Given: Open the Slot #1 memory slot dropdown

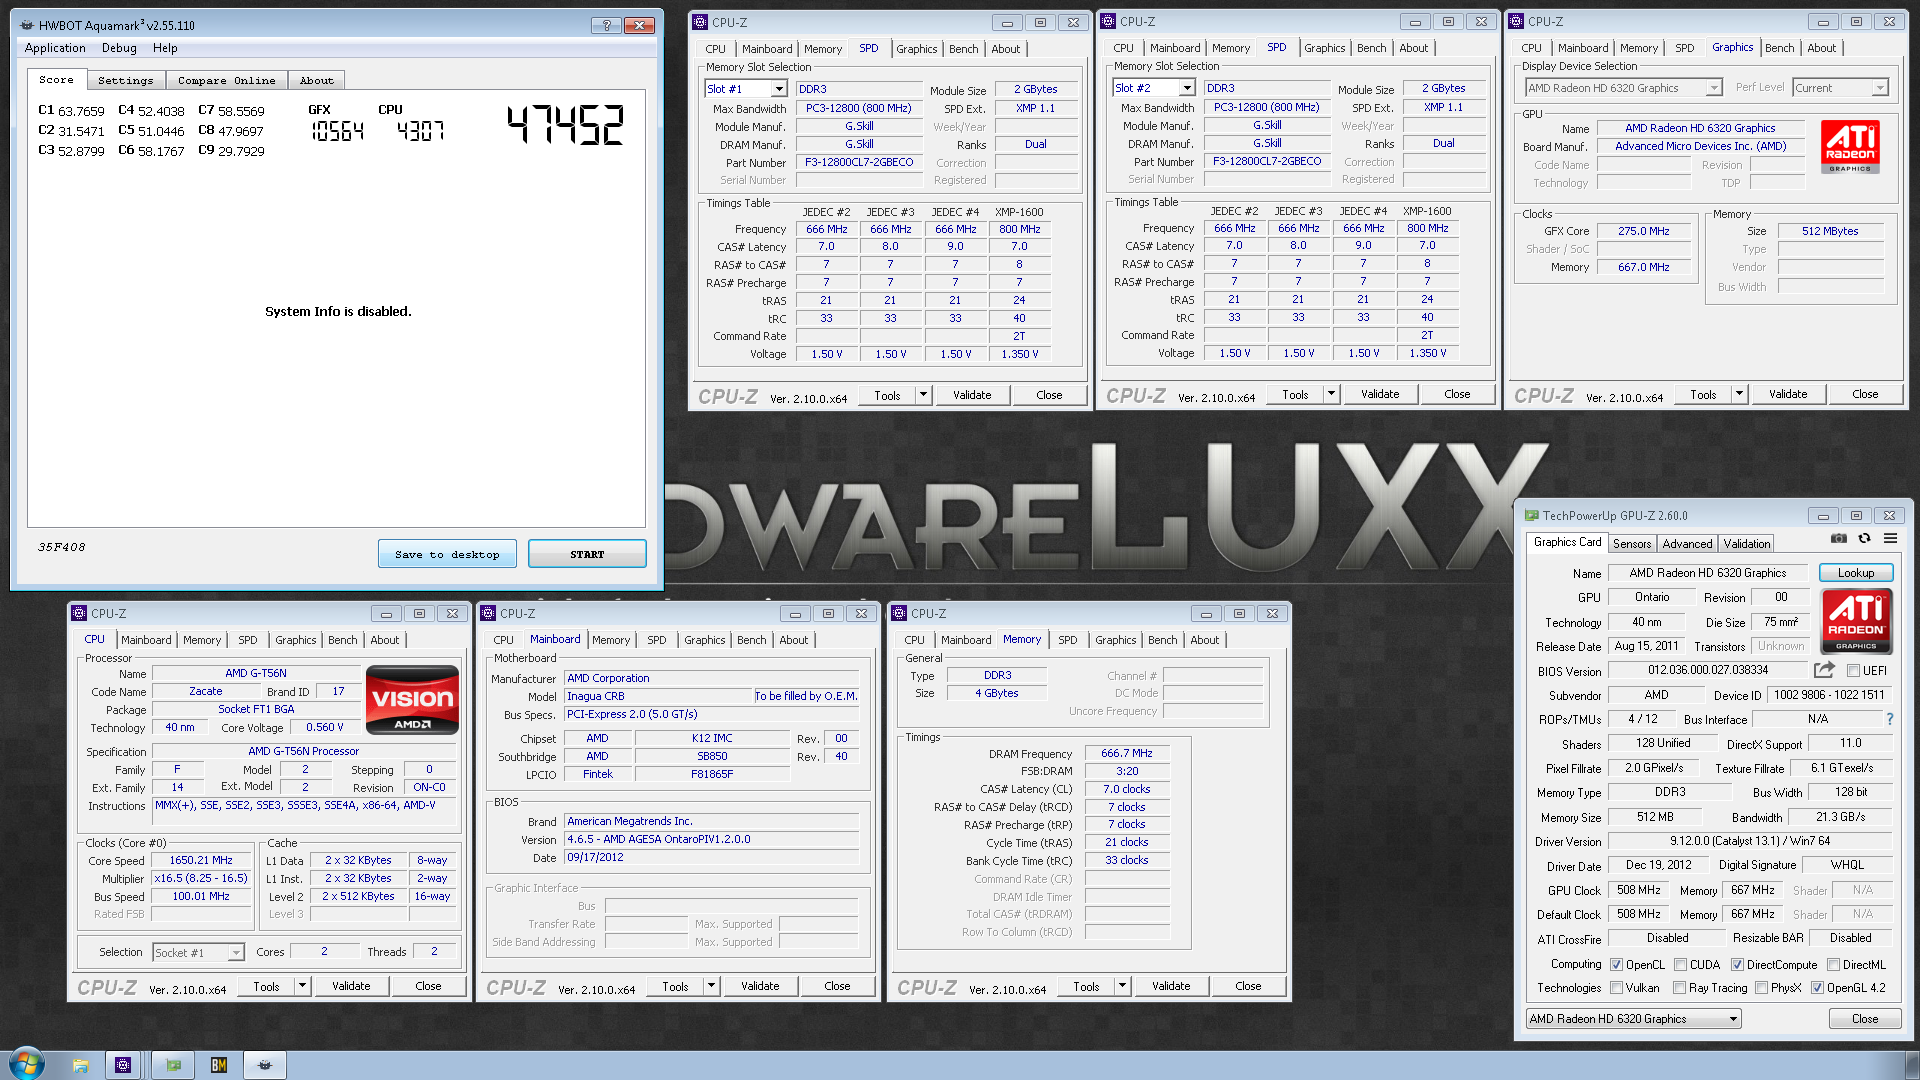Looking at the screenshot, I should pos(746,89).
